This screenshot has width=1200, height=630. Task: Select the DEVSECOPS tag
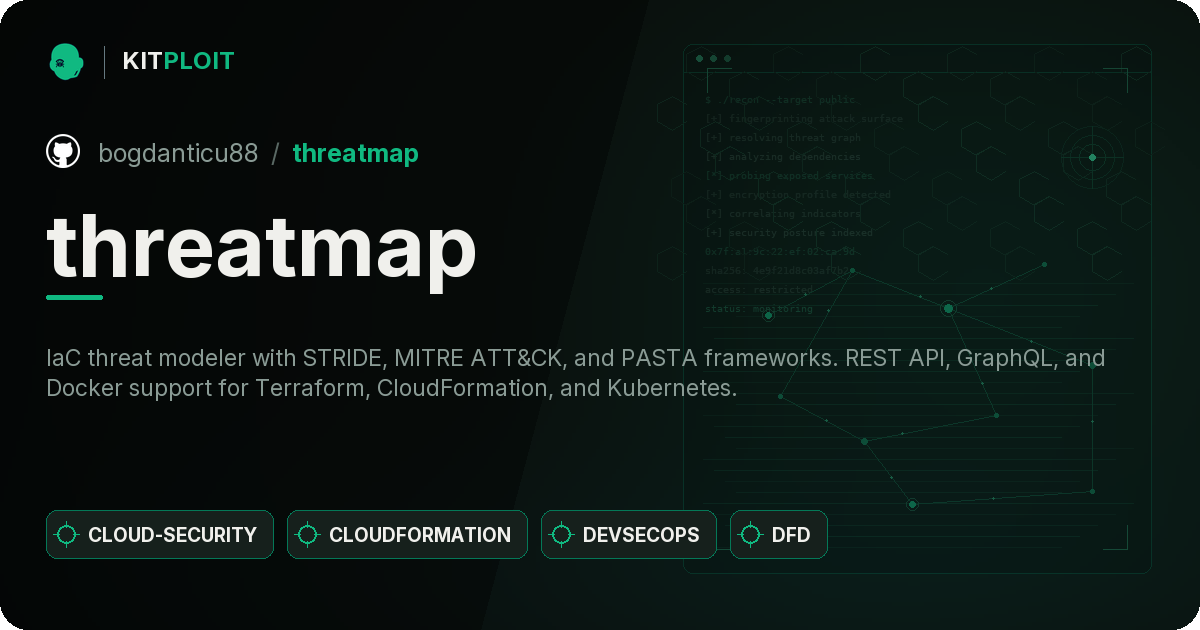pyautogui.click(x=629, y=534)
